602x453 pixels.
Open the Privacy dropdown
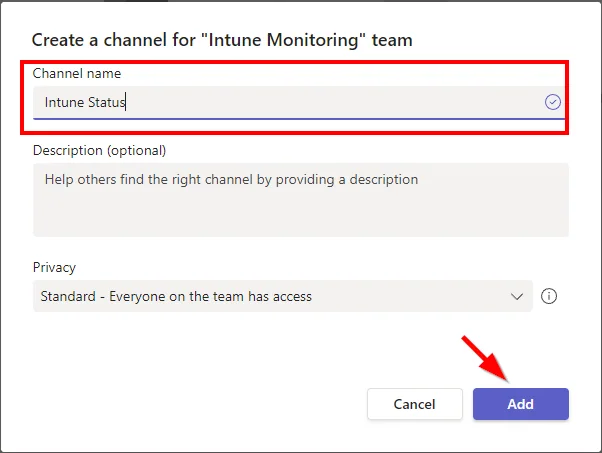click(x=283, y=296)
